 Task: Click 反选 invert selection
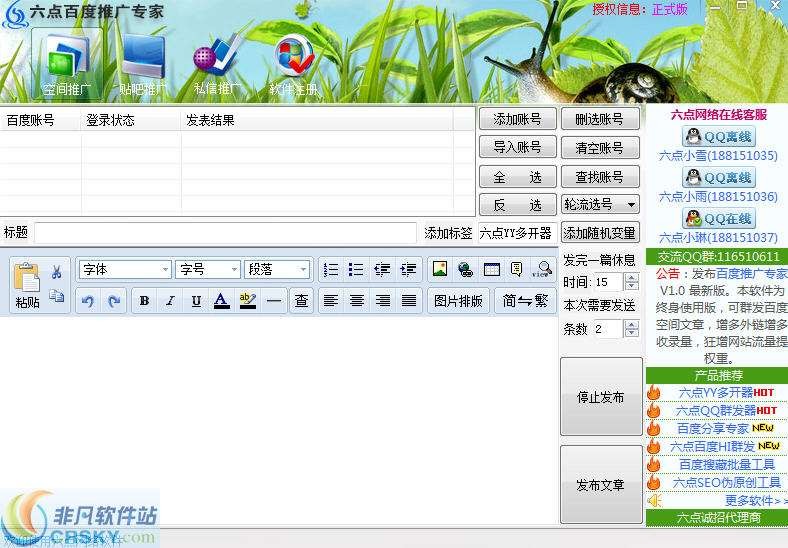[x=518, y=205]
